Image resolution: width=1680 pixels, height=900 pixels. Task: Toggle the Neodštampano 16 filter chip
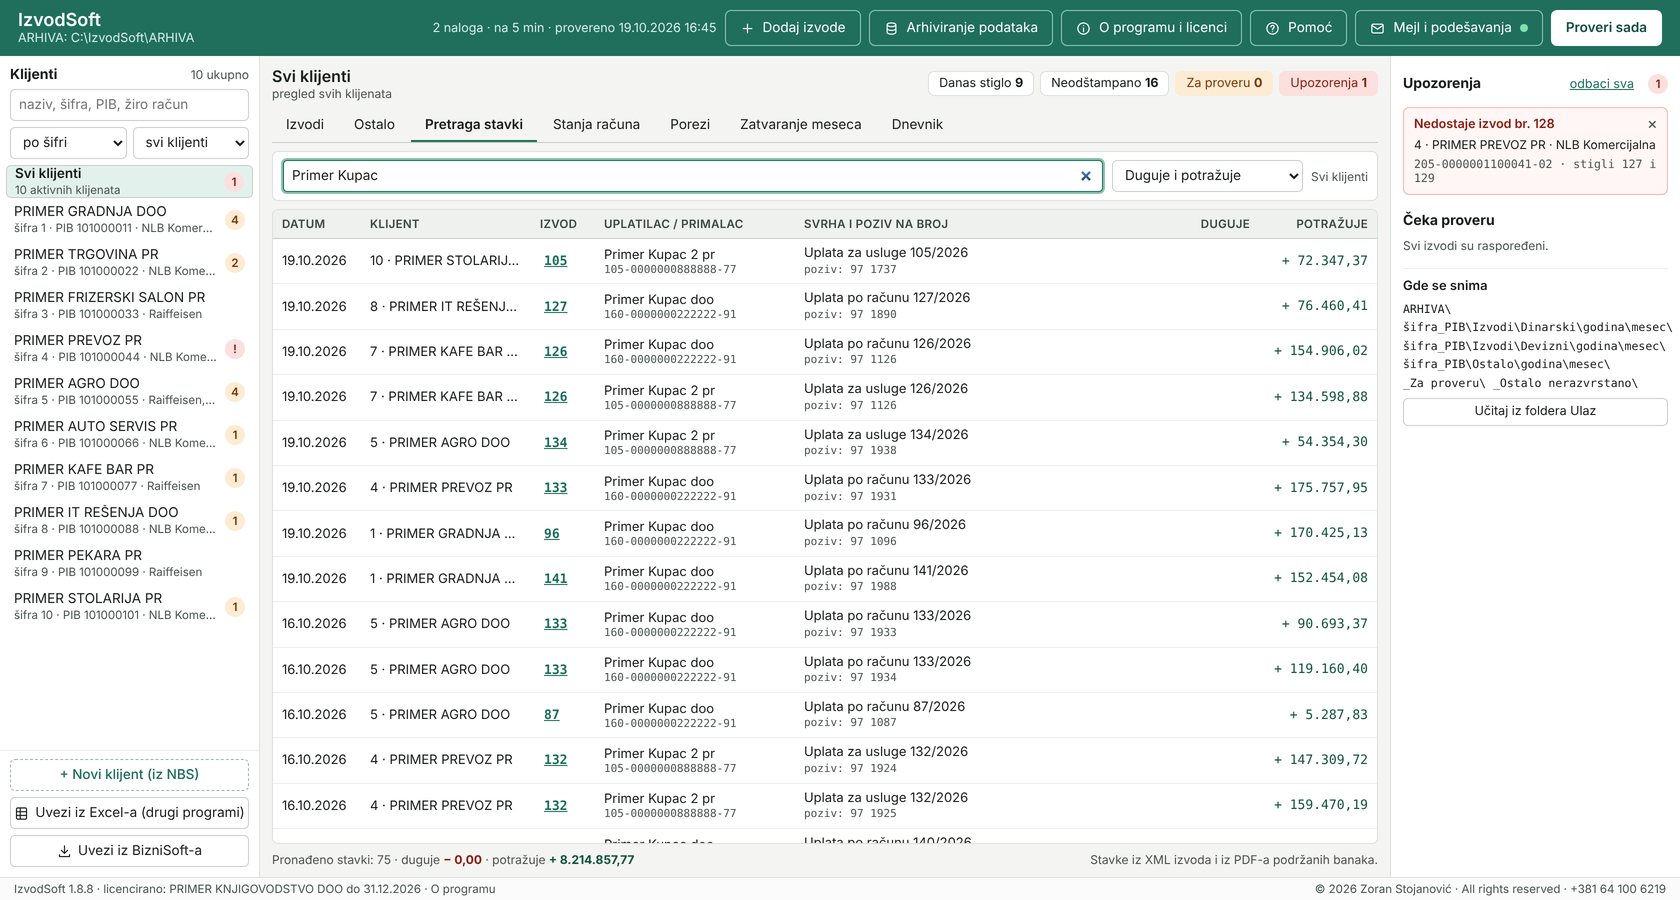tap(1104, 83)
